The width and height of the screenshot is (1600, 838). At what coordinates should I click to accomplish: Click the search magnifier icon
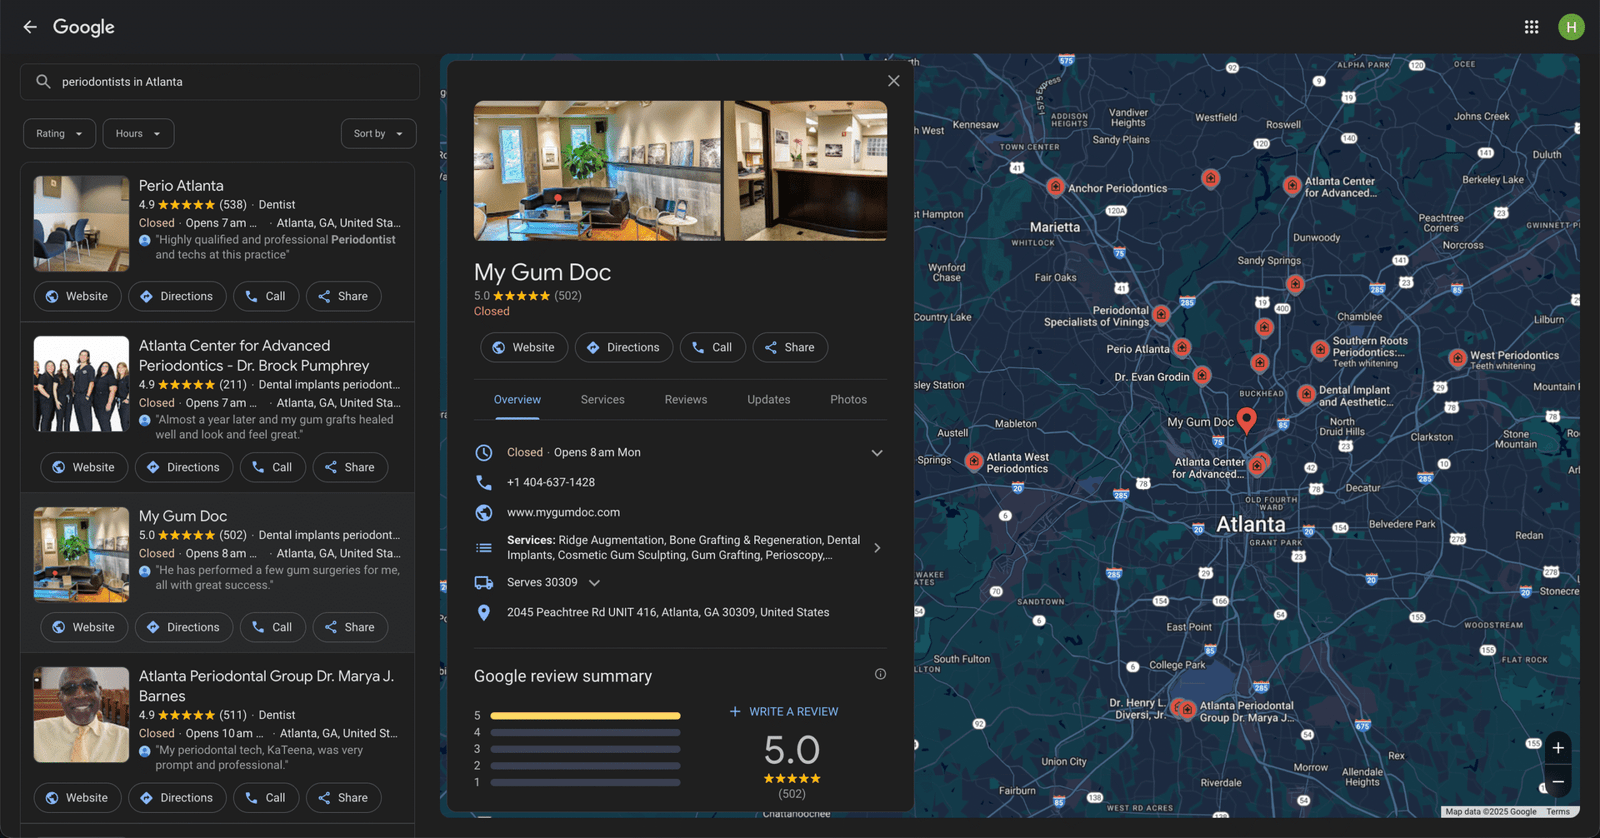(43, 82)
